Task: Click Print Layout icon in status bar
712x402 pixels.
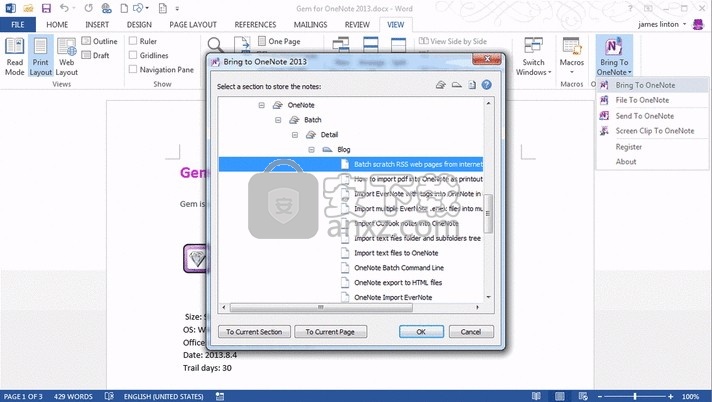Action: click(x=560, y=396)
